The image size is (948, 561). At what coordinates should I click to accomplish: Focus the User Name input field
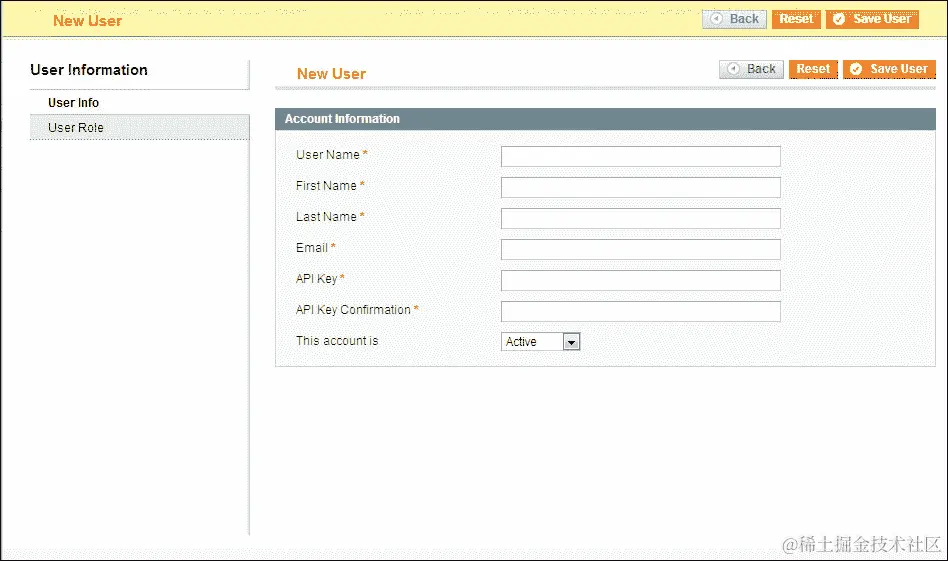(x=641, y=156)
